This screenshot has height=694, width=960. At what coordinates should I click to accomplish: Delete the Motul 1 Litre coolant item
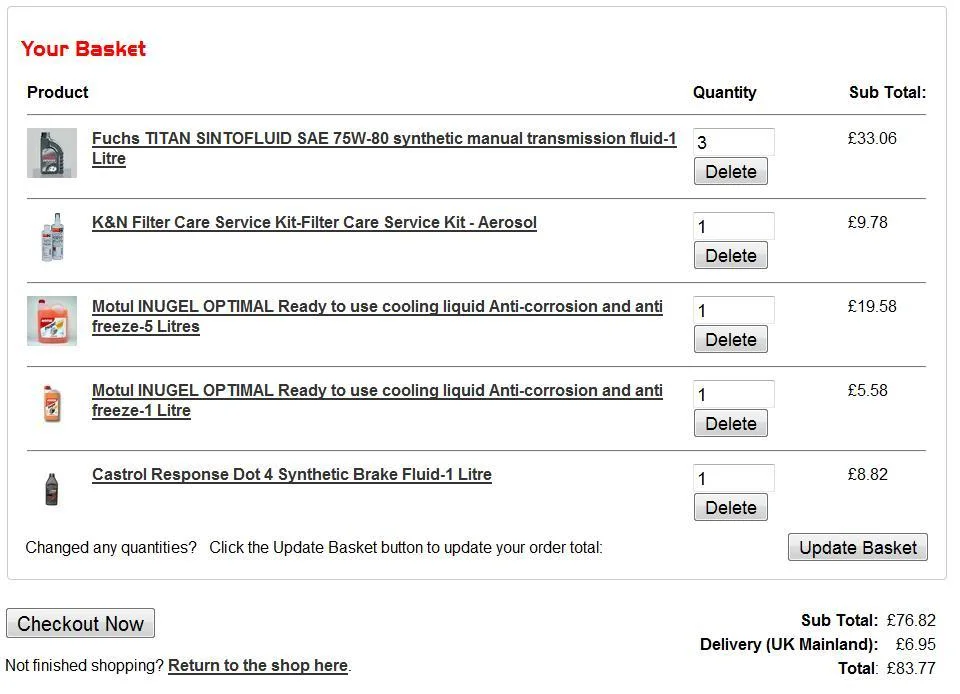coord(730,423)
